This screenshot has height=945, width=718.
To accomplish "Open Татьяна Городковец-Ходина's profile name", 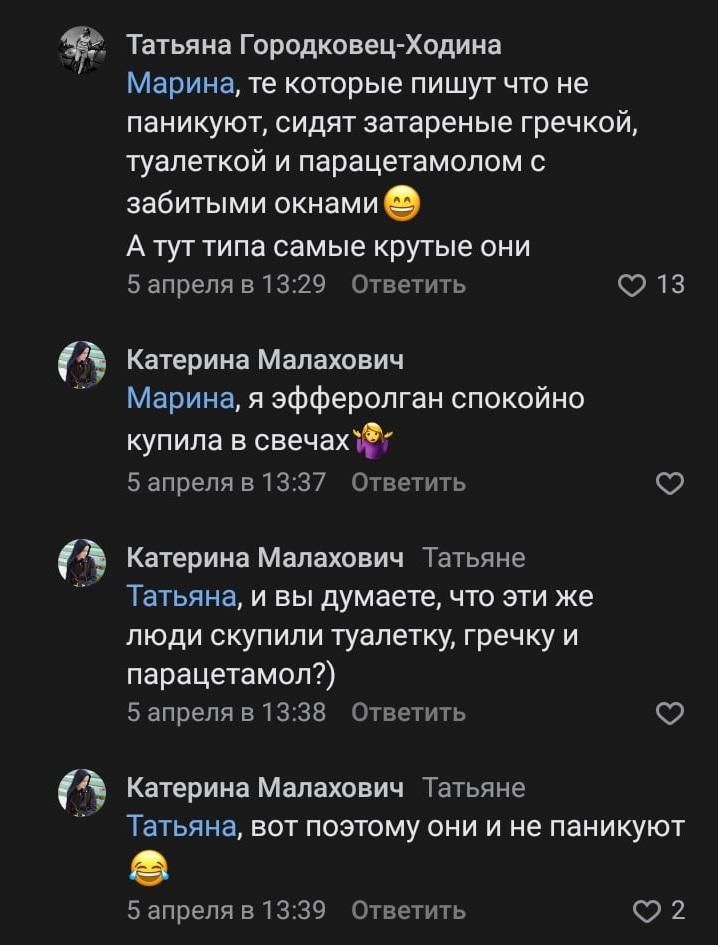I will tap(314, 45).
